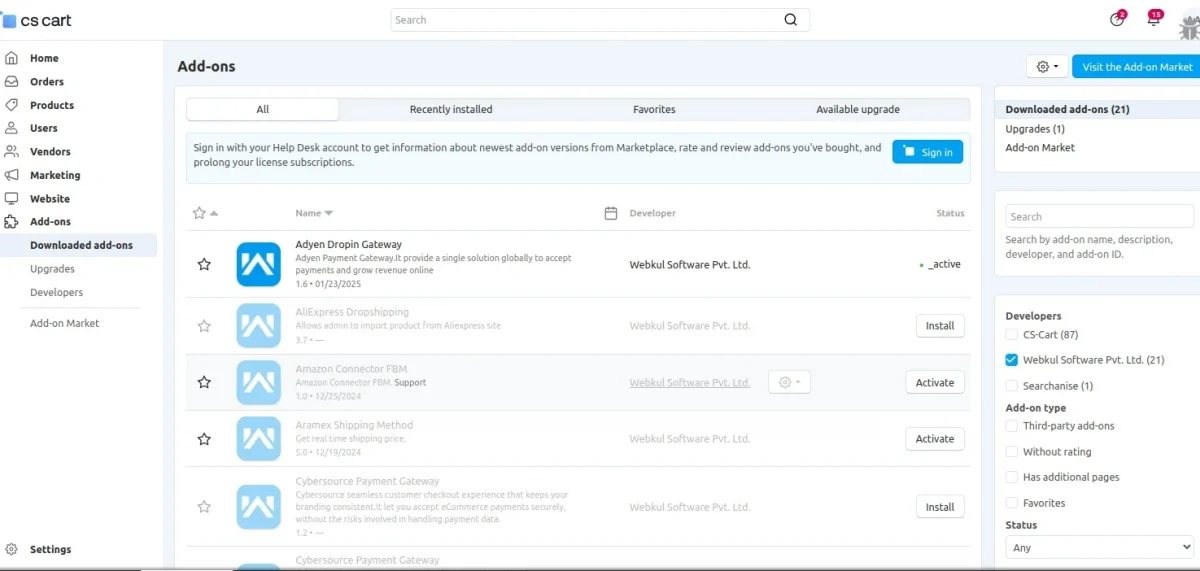The height and width of the screenshot is (571, 1200).
Task: Favorite the Adyen Dropin Gateway star
Action: tap(204, 264)
